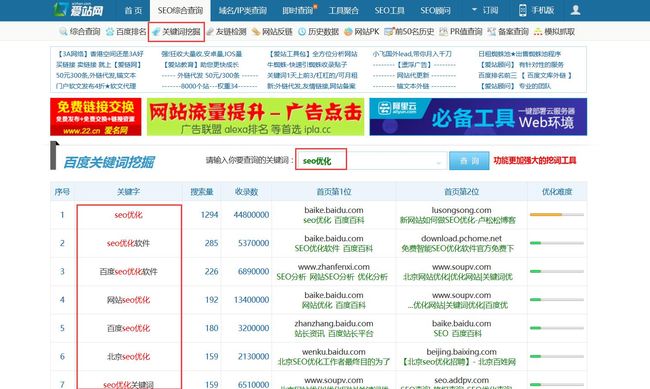Open keyword input suggestion dropdown arrow
This screenshot has width=650, height=389.
(x=439, y=162)
